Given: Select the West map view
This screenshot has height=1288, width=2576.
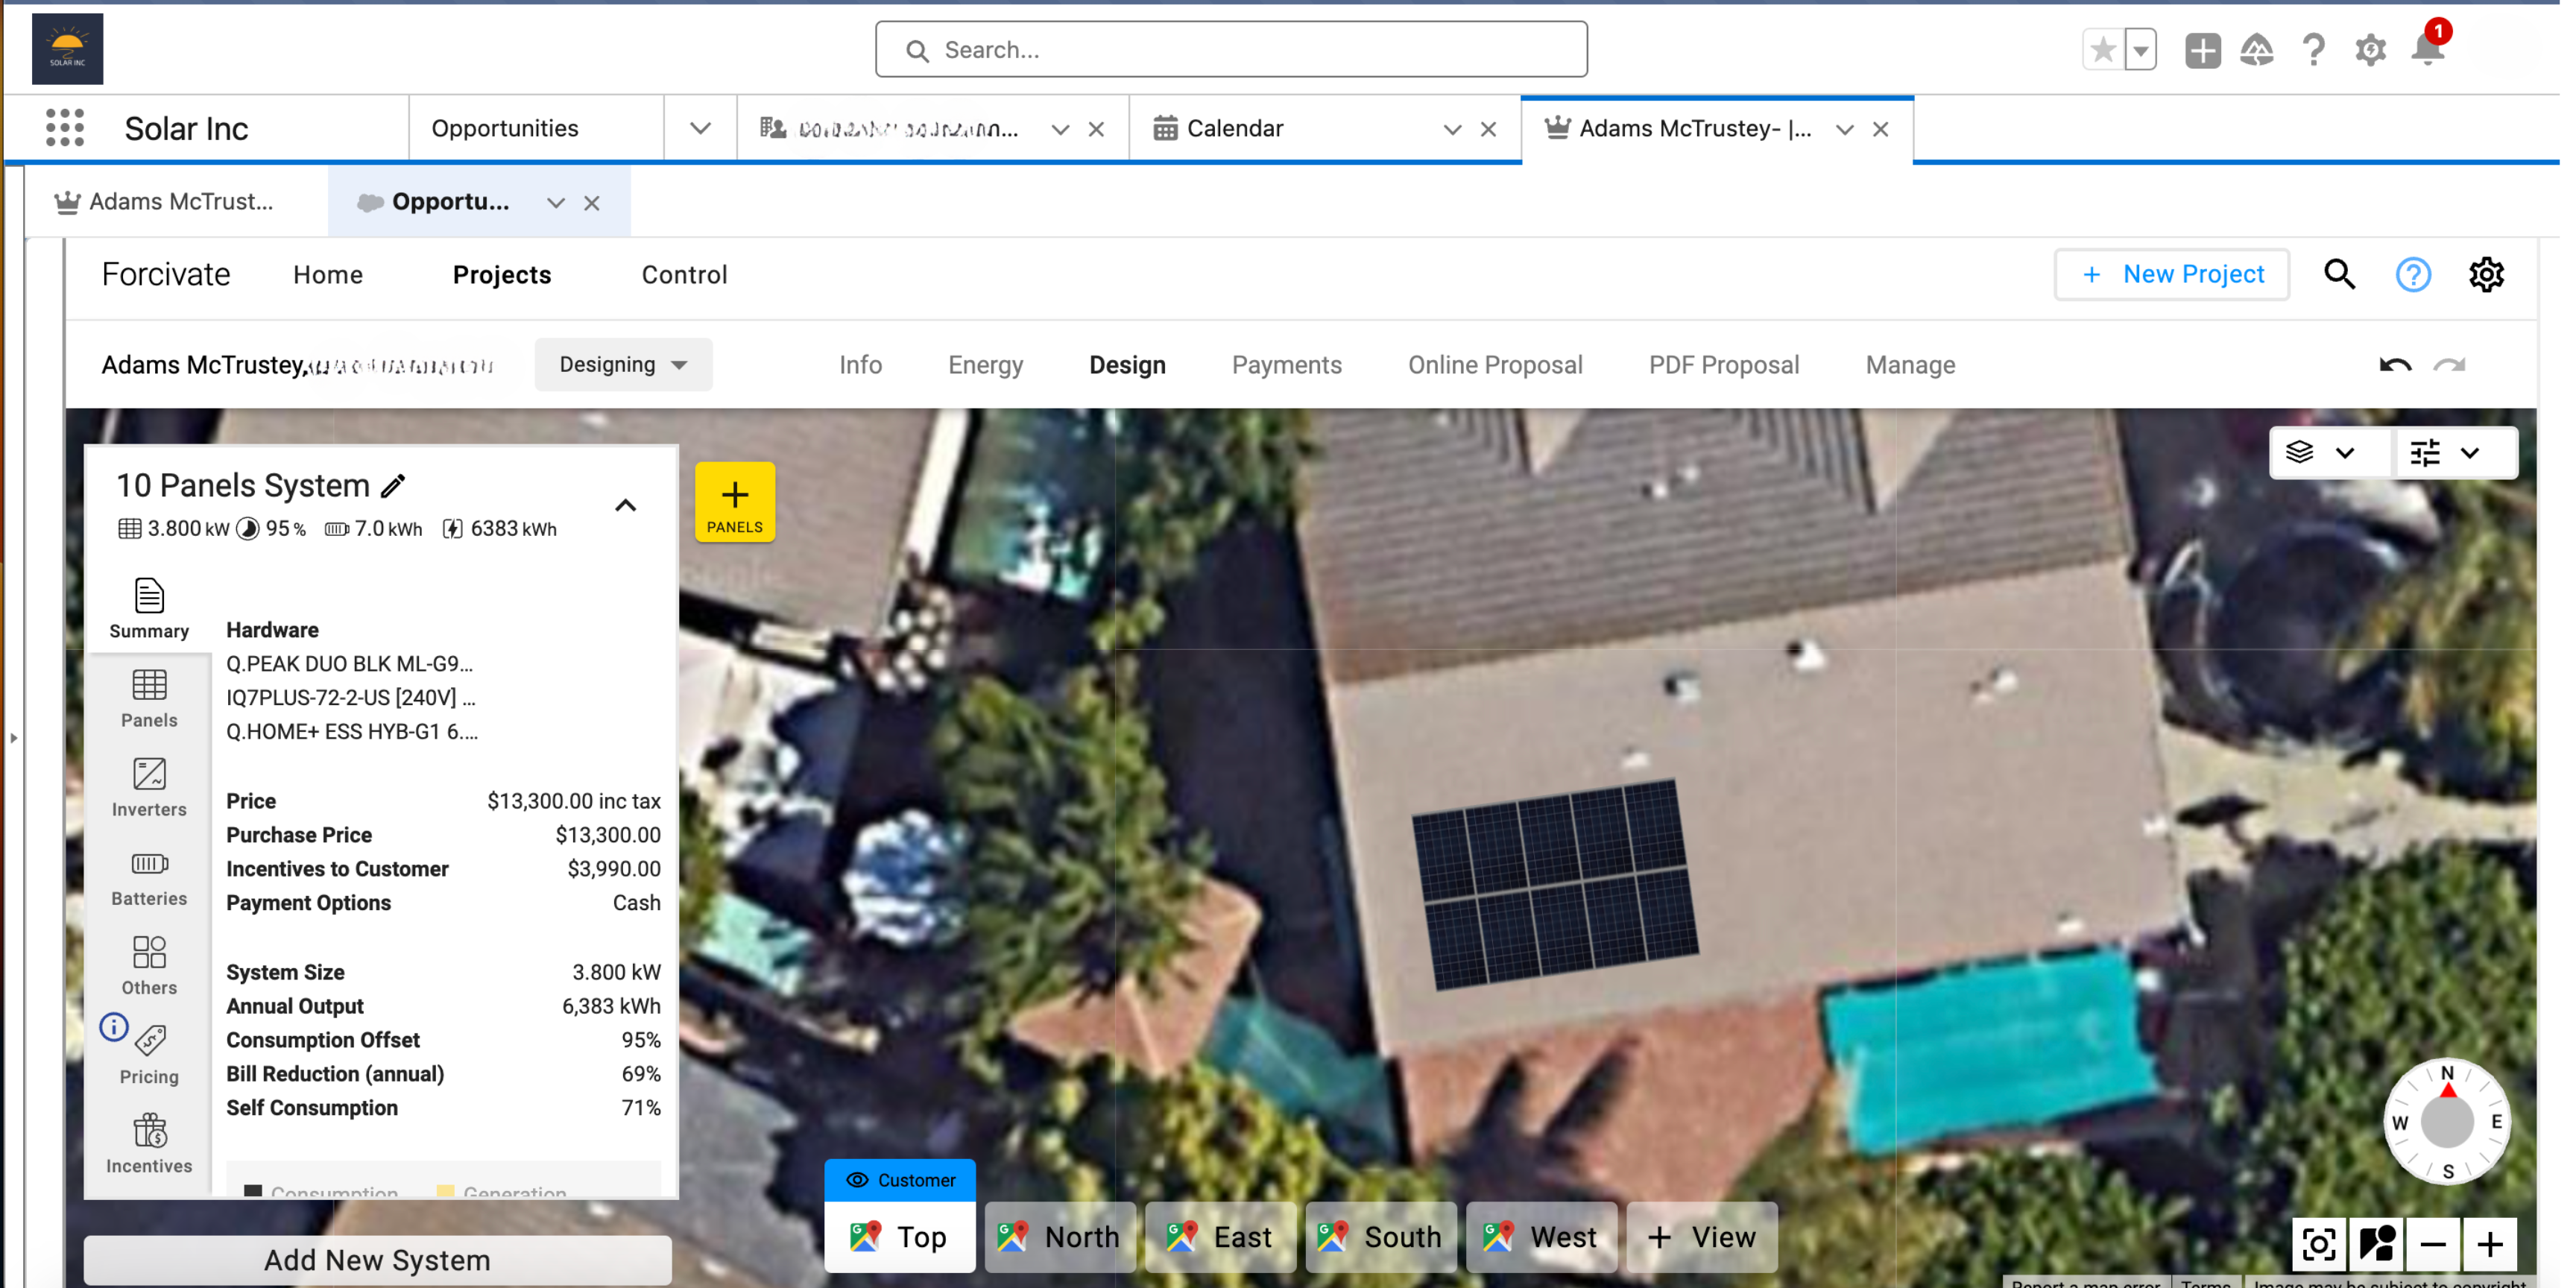Looking at the screenshot, I should (x=1541, y=1237).
